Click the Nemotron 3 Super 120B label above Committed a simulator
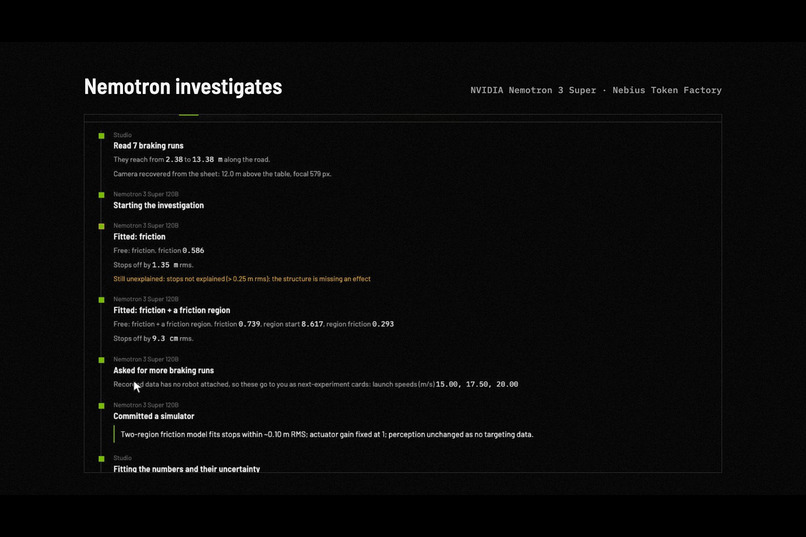 [146, 404]
